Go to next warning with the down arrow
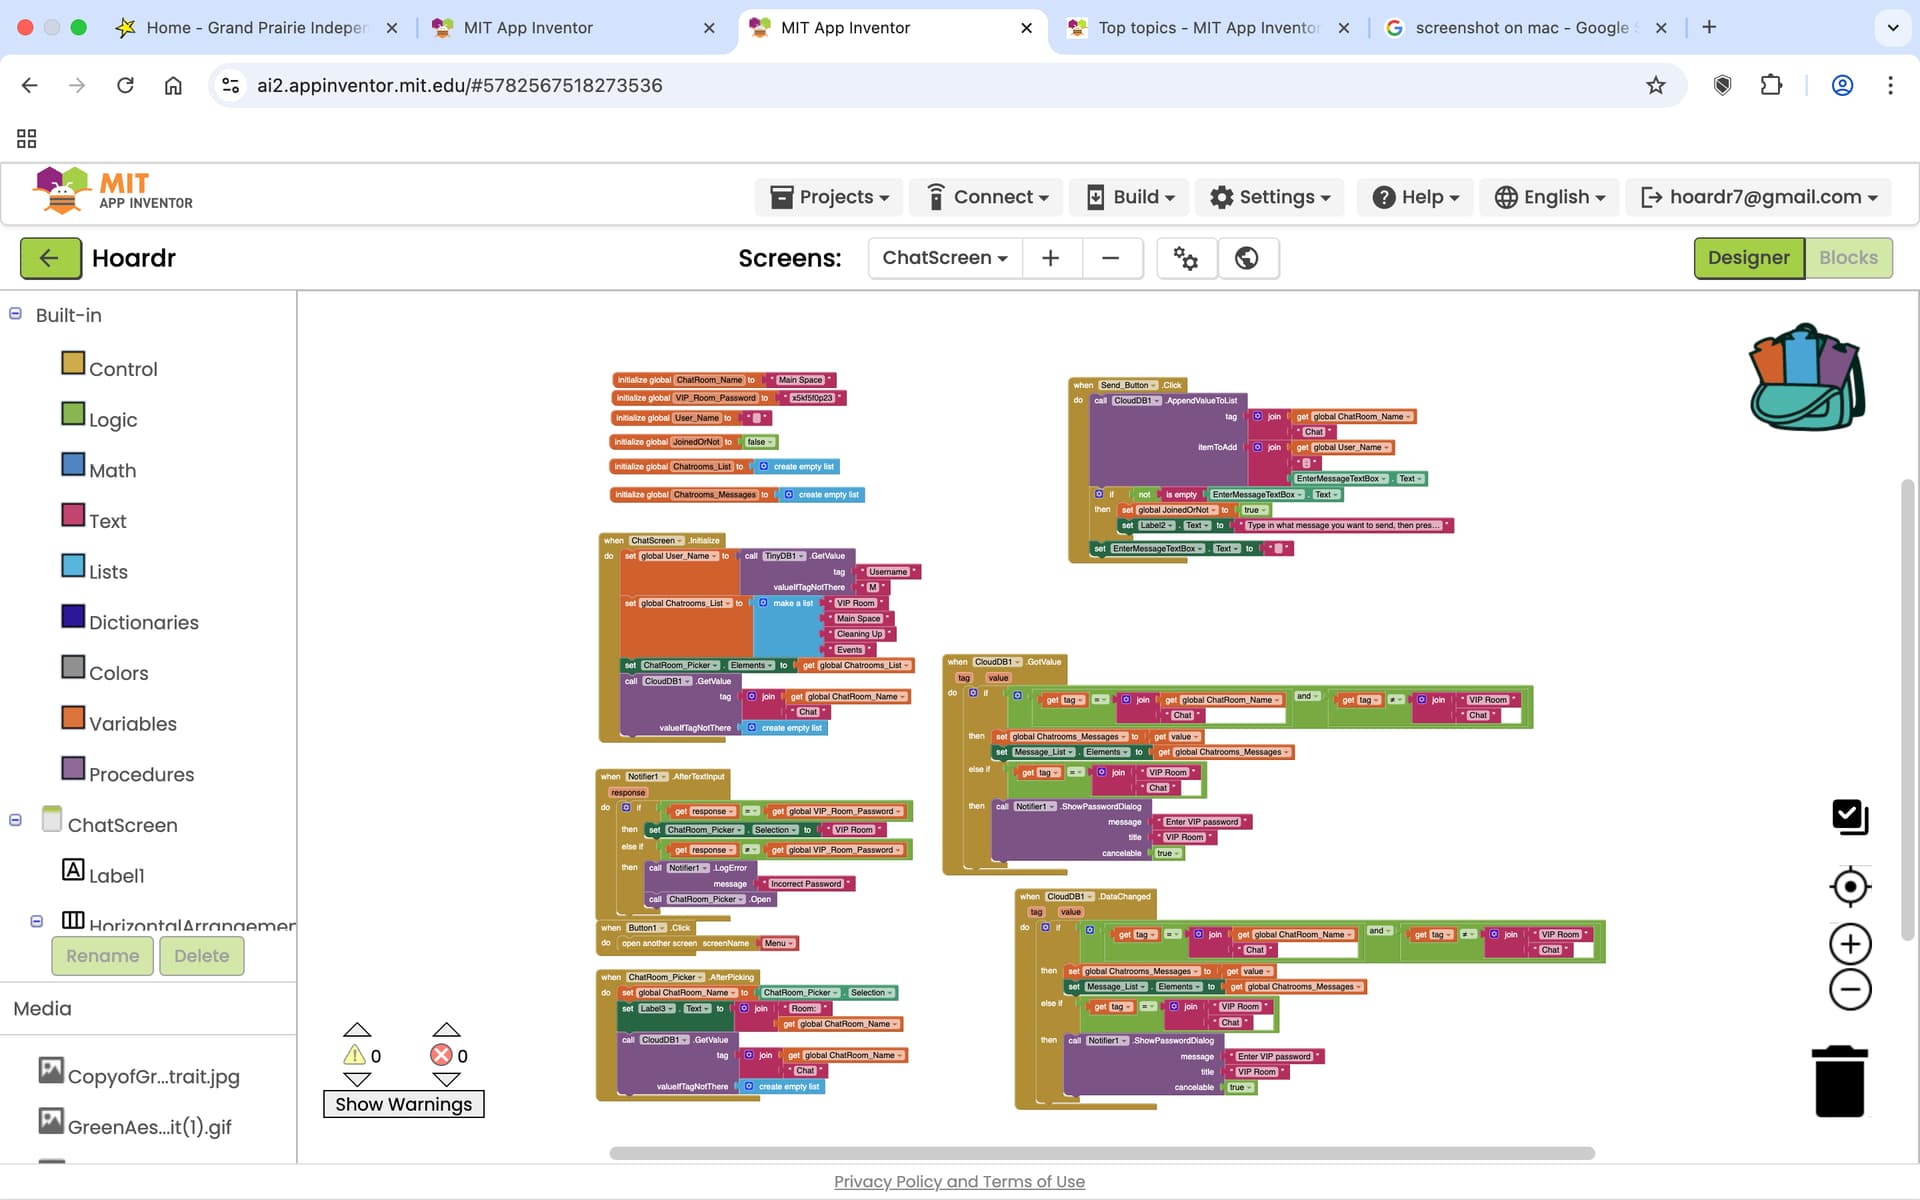The image size is (1920, 1200). pyautogui.click(x=357, y=1079)
